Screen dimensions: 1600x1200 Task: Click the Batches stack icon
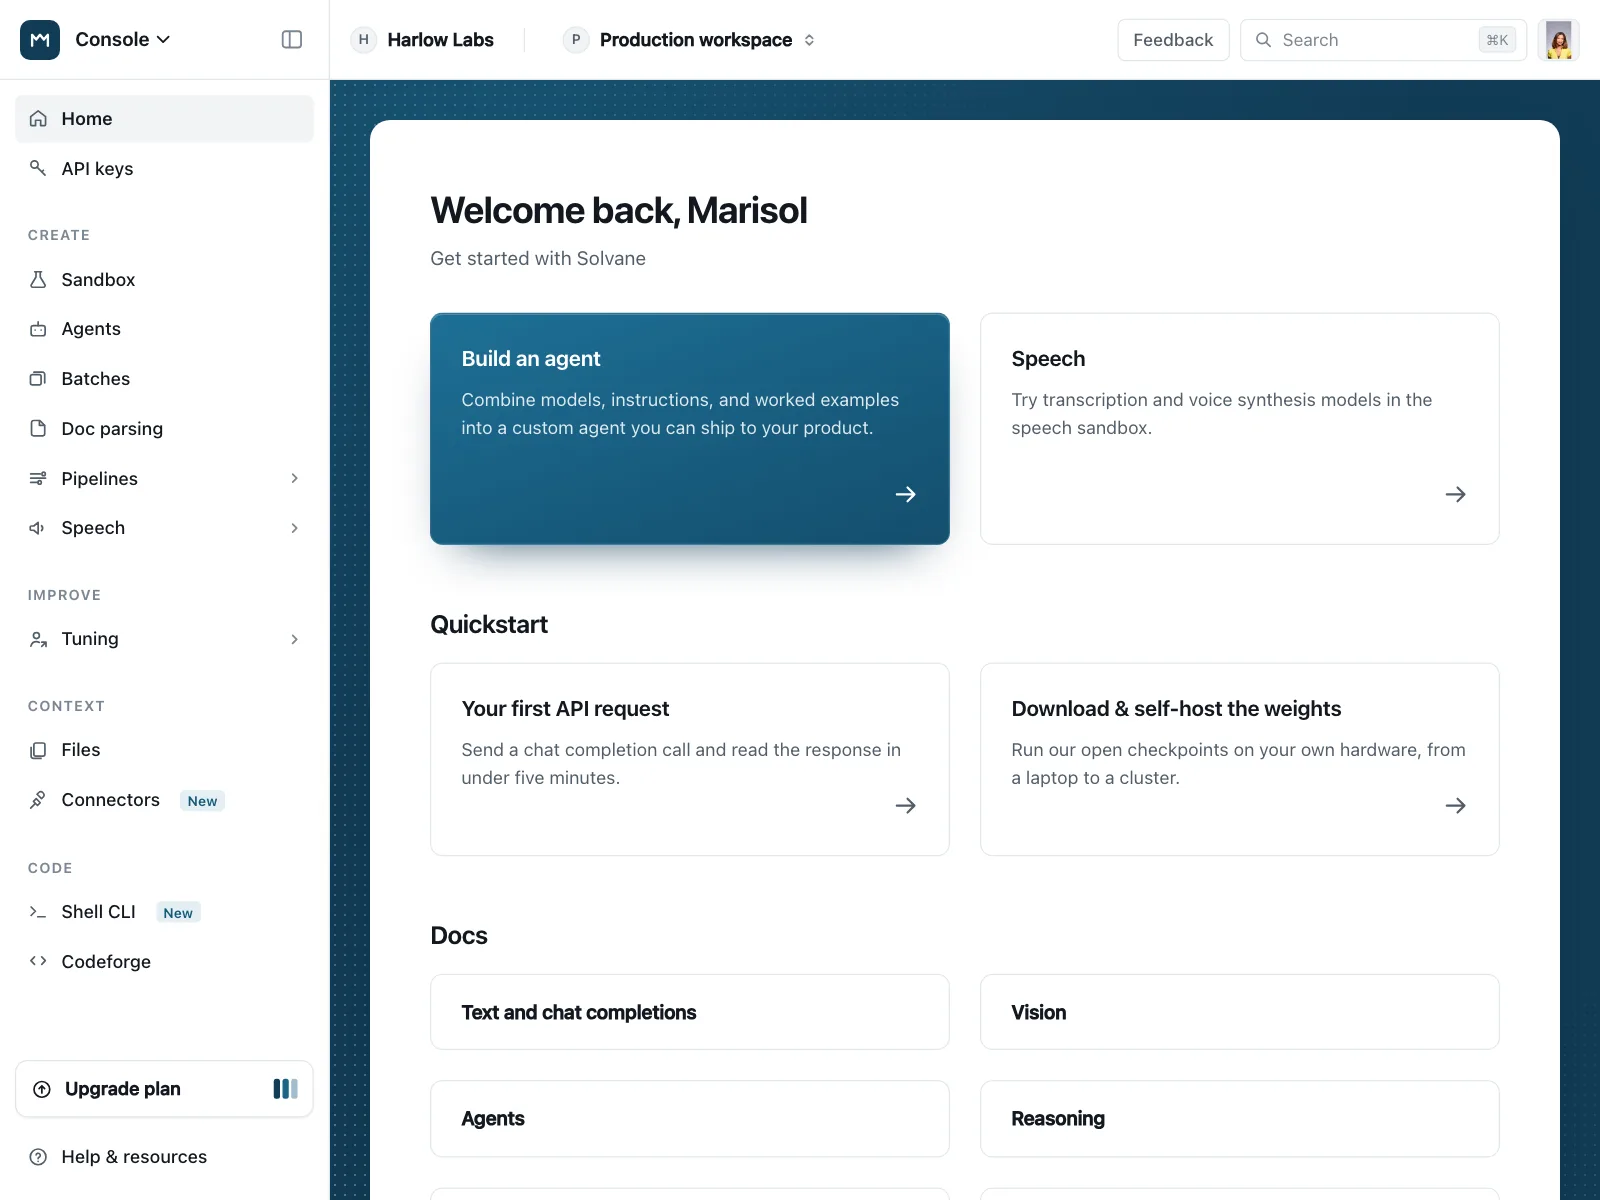click(38, 379)
